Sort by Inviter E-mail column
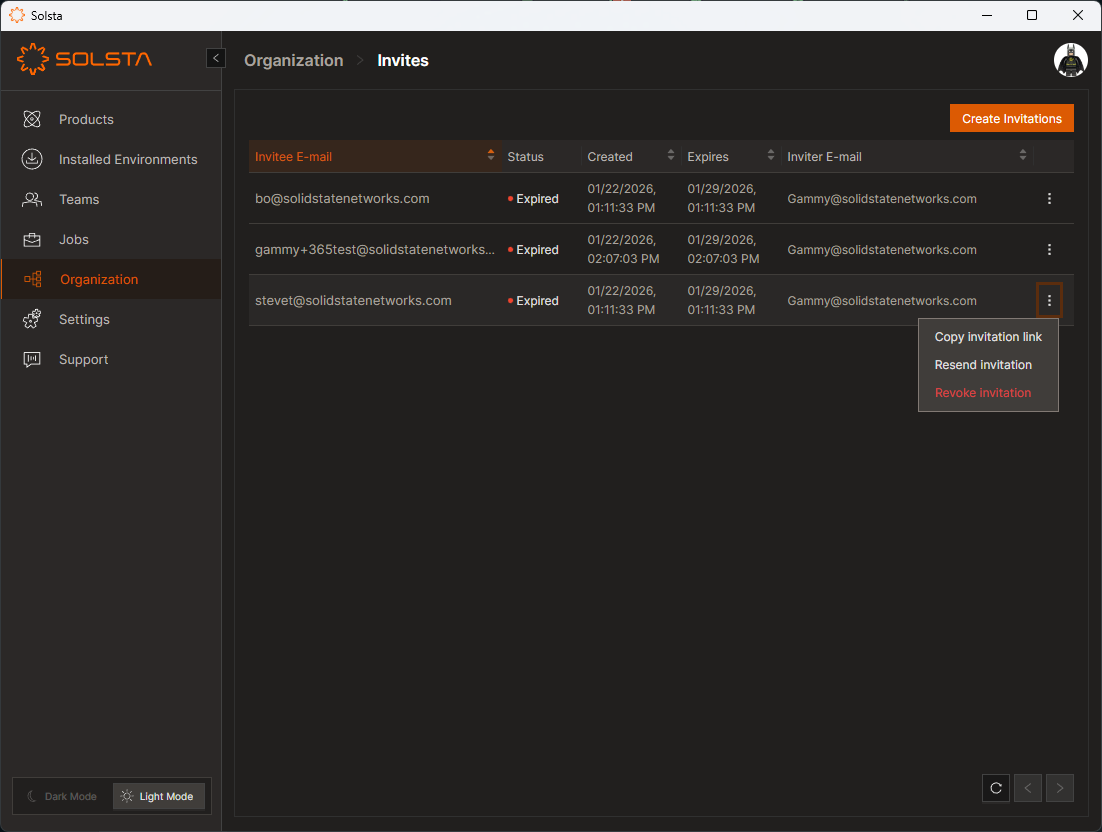The height and width of the screenshot is (832, 1102). click(907, 157)
